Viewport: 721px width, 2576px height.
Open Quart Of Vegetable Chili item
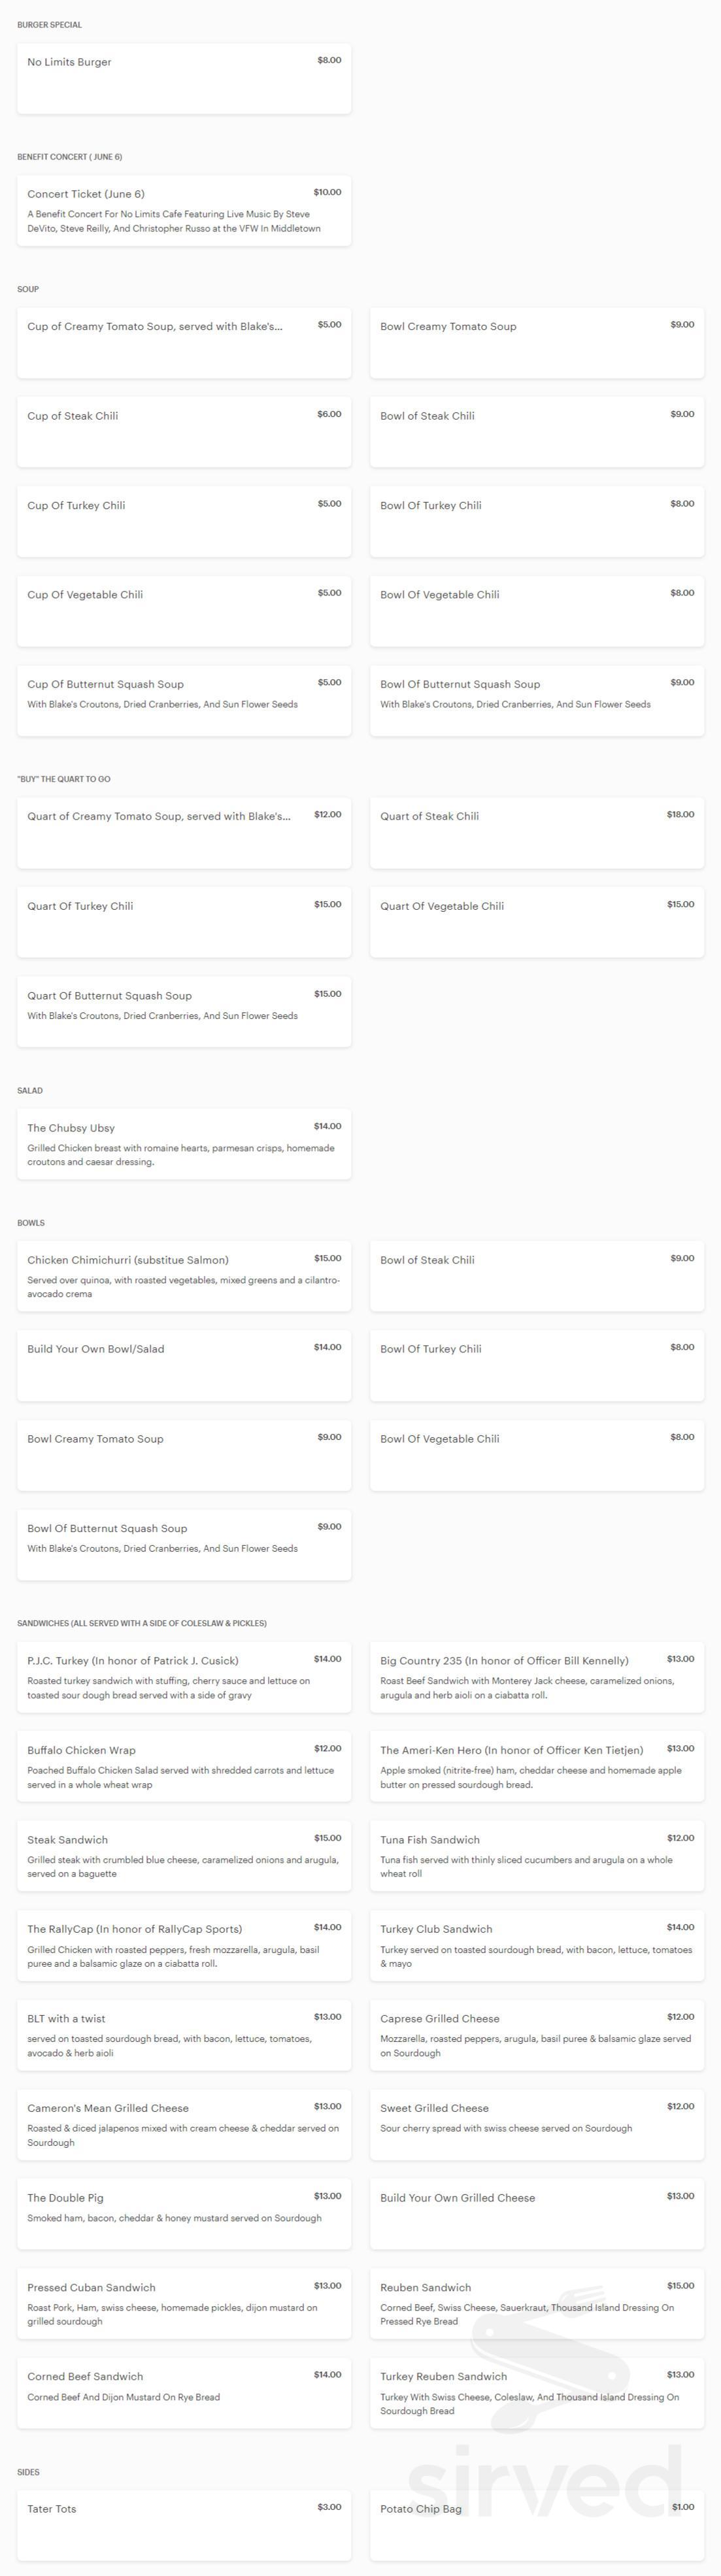pyautogui.click(x=536, y=922)
